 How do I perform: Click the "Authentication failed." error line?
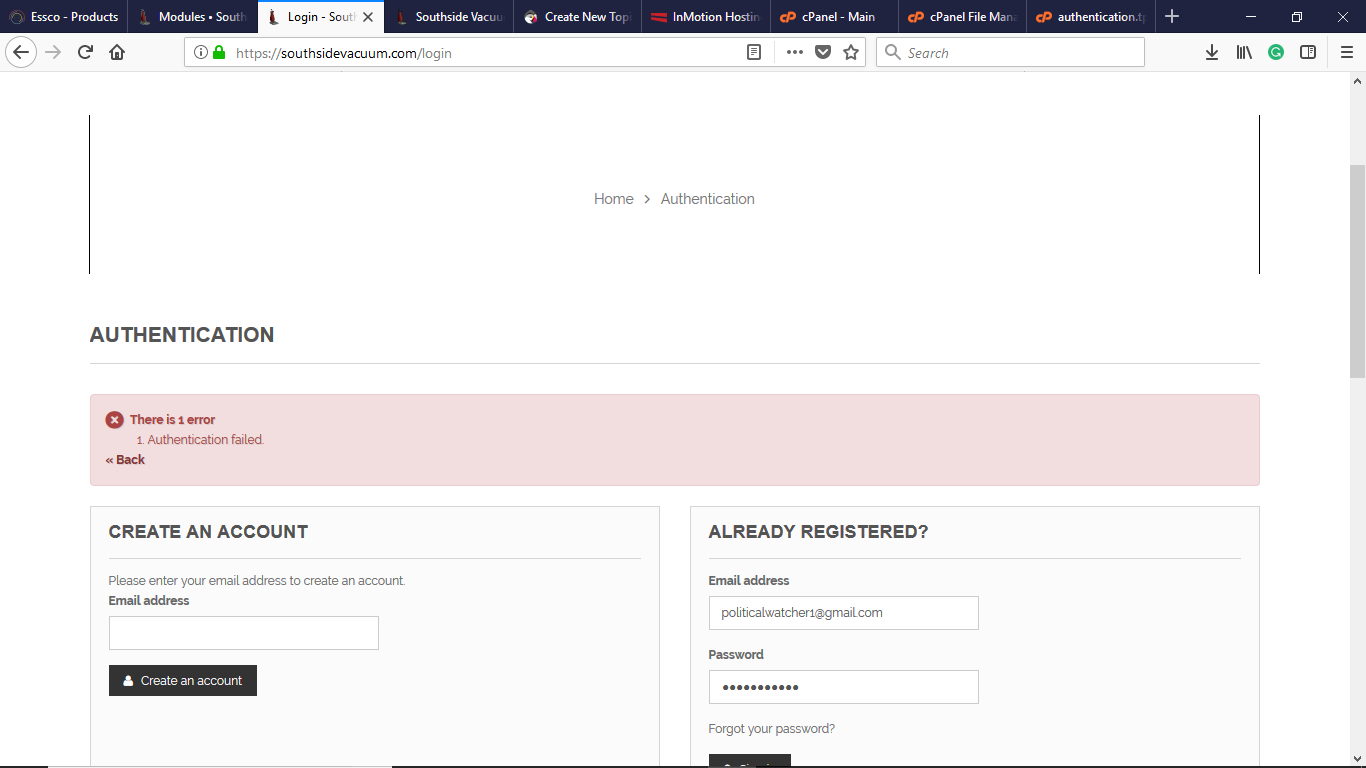pyautogui.click(x=206, y=440)
